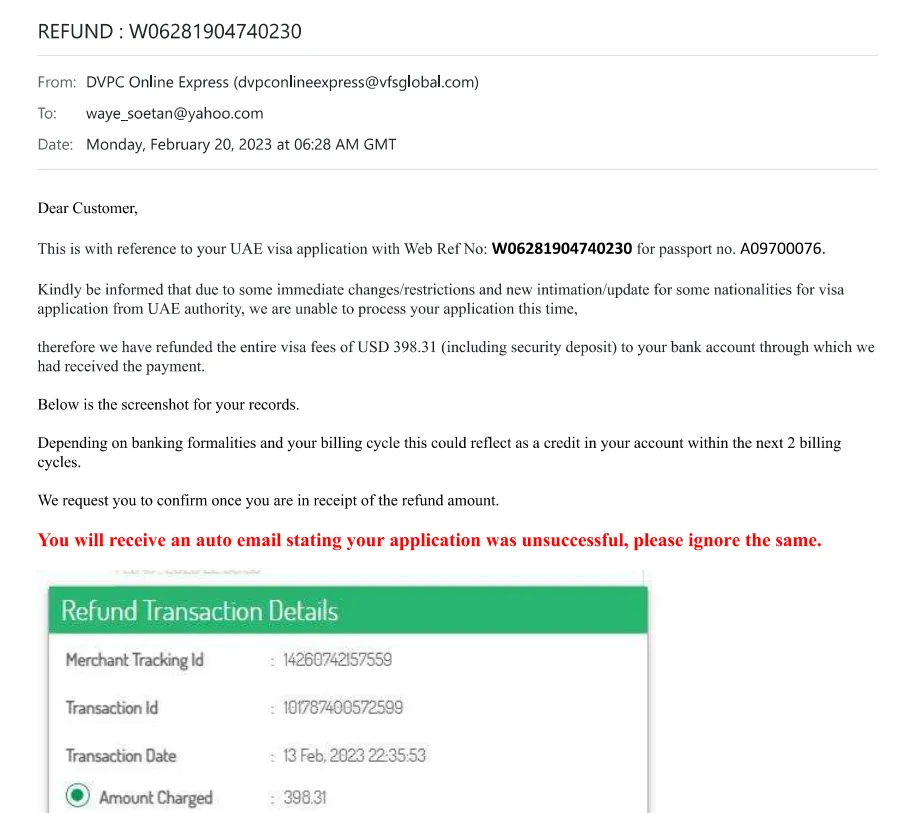Click the green Refund Transaction Details header
This screenshot has height=813, width=903.
click(x=347, y=610)
